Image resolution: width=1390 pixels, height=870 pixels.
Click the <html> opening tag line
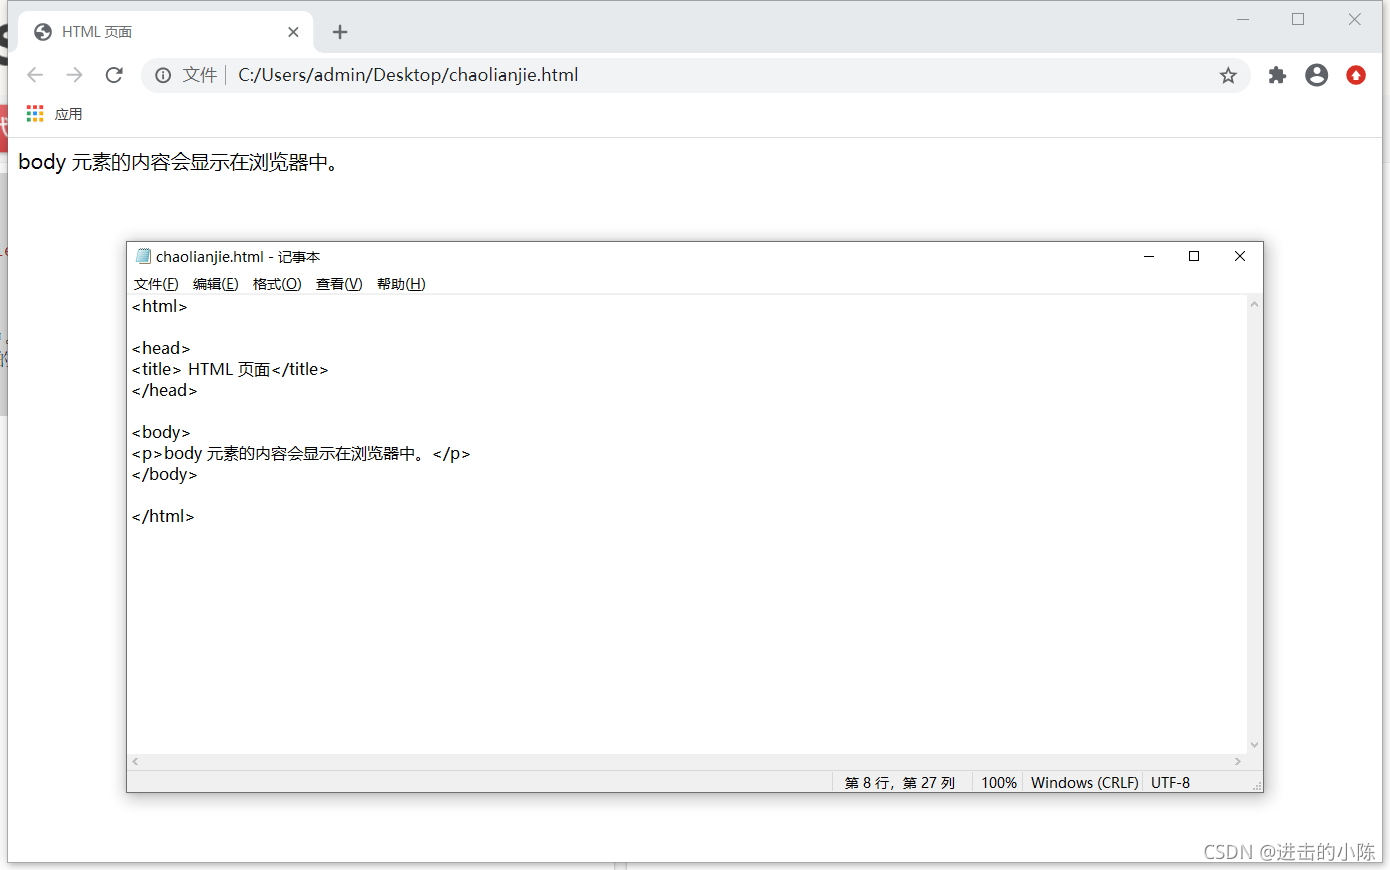point(160,306)
